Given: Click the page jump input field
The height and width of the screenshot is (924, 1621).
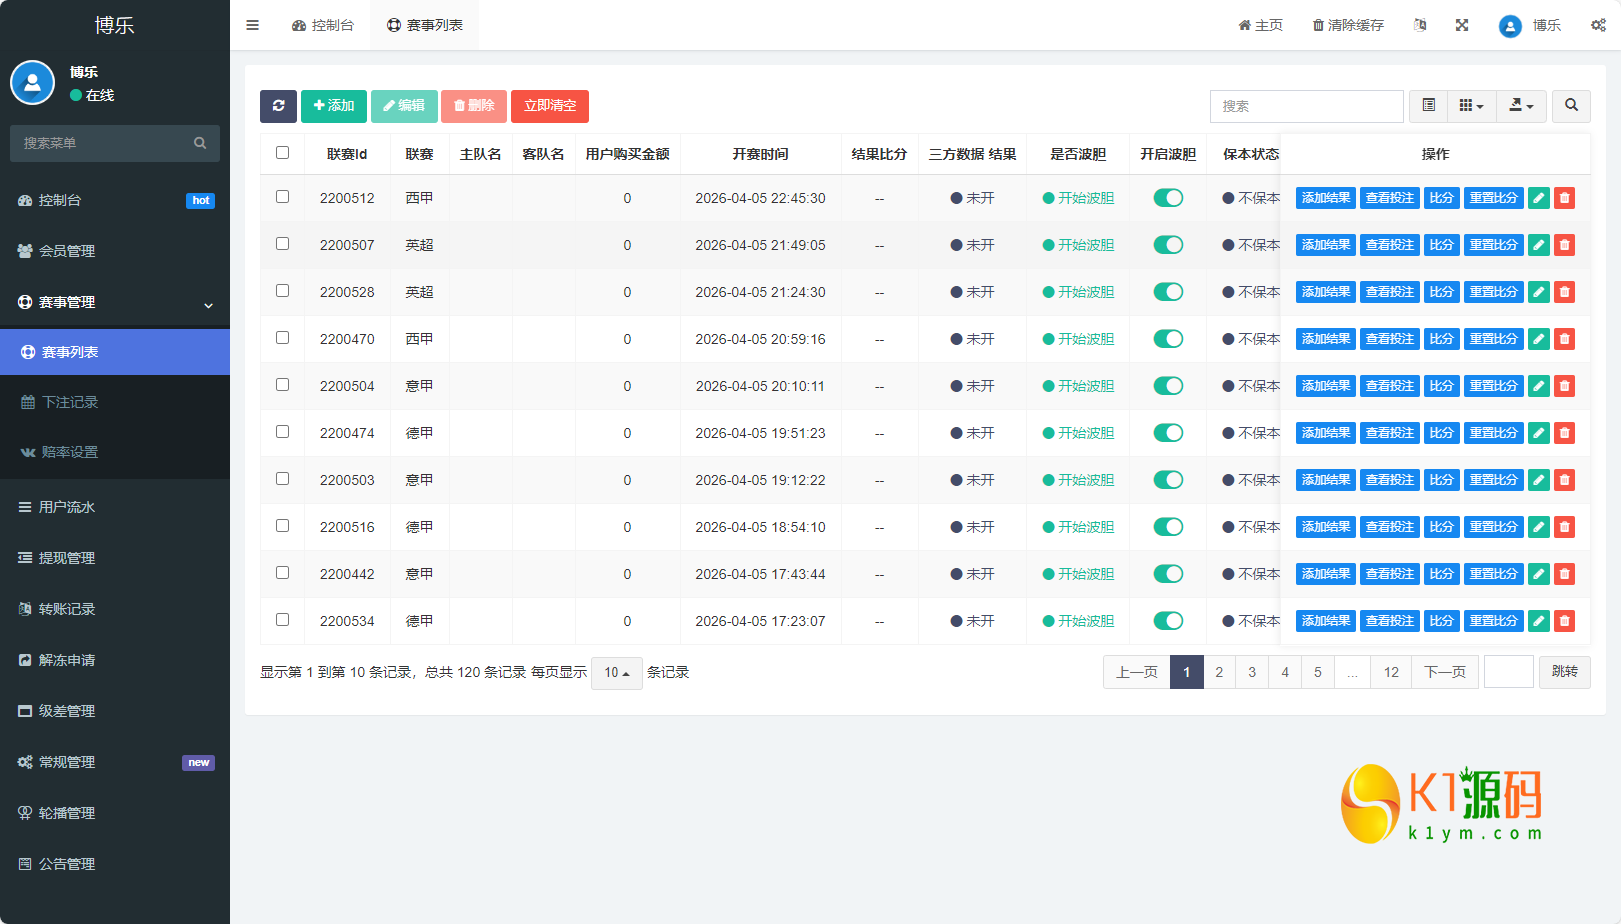Looking at the screenshot, I should point(1508,672).
